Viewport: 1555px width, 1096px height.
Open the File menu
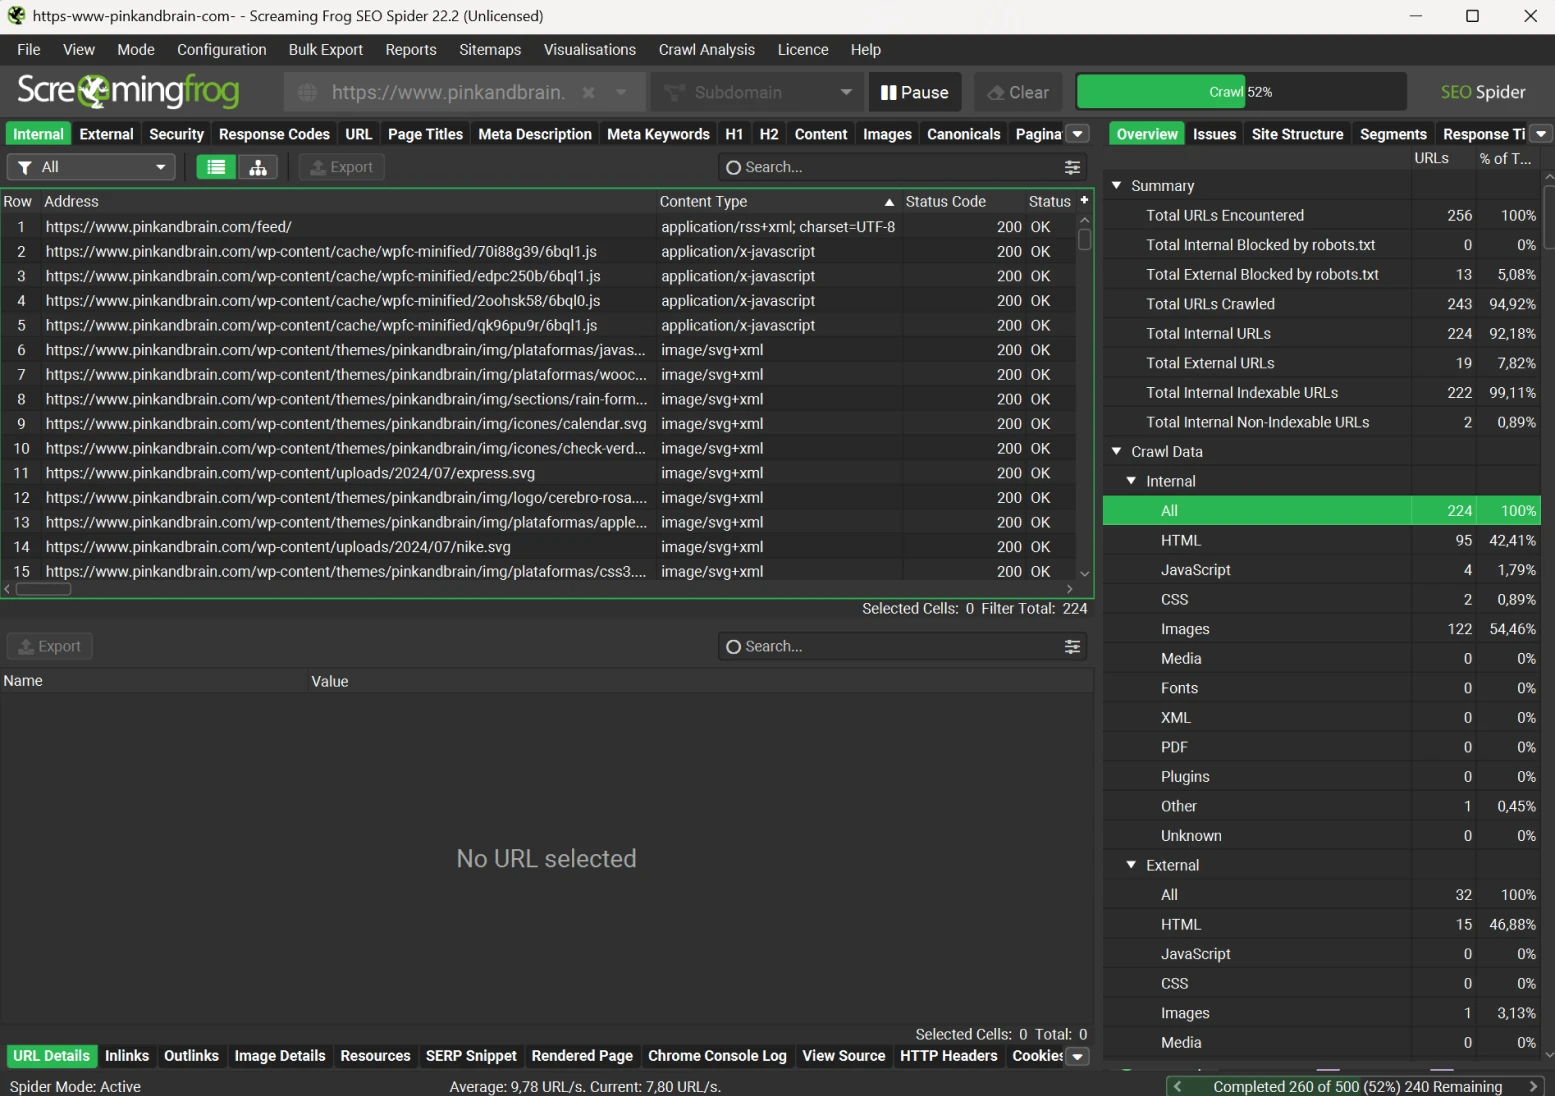pos(29,50)
